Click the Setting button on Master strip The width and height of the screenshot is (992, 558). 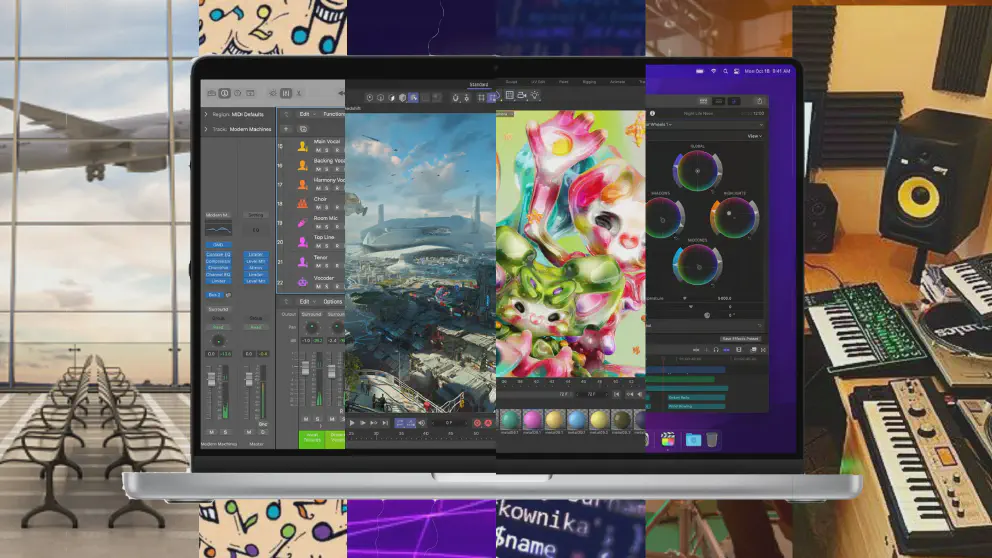coord(256,215)
